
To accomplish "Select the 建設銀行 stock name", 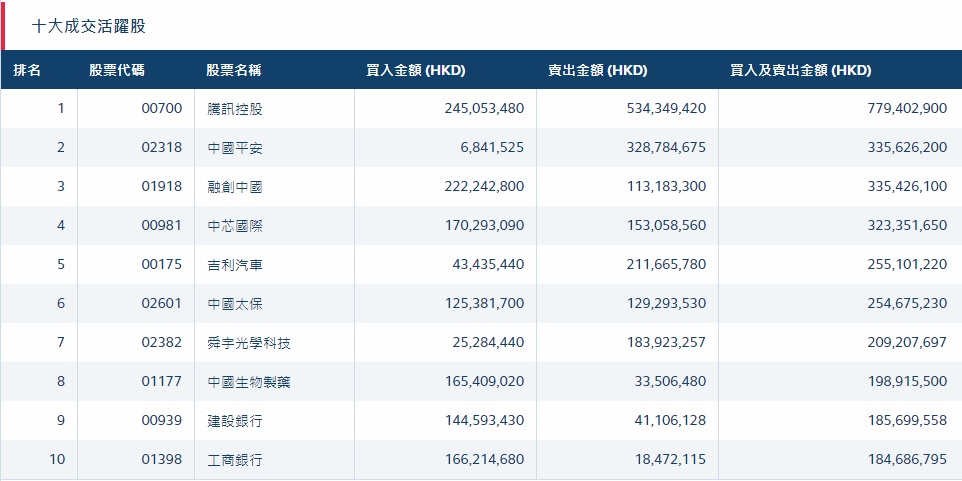I will 235,421.
